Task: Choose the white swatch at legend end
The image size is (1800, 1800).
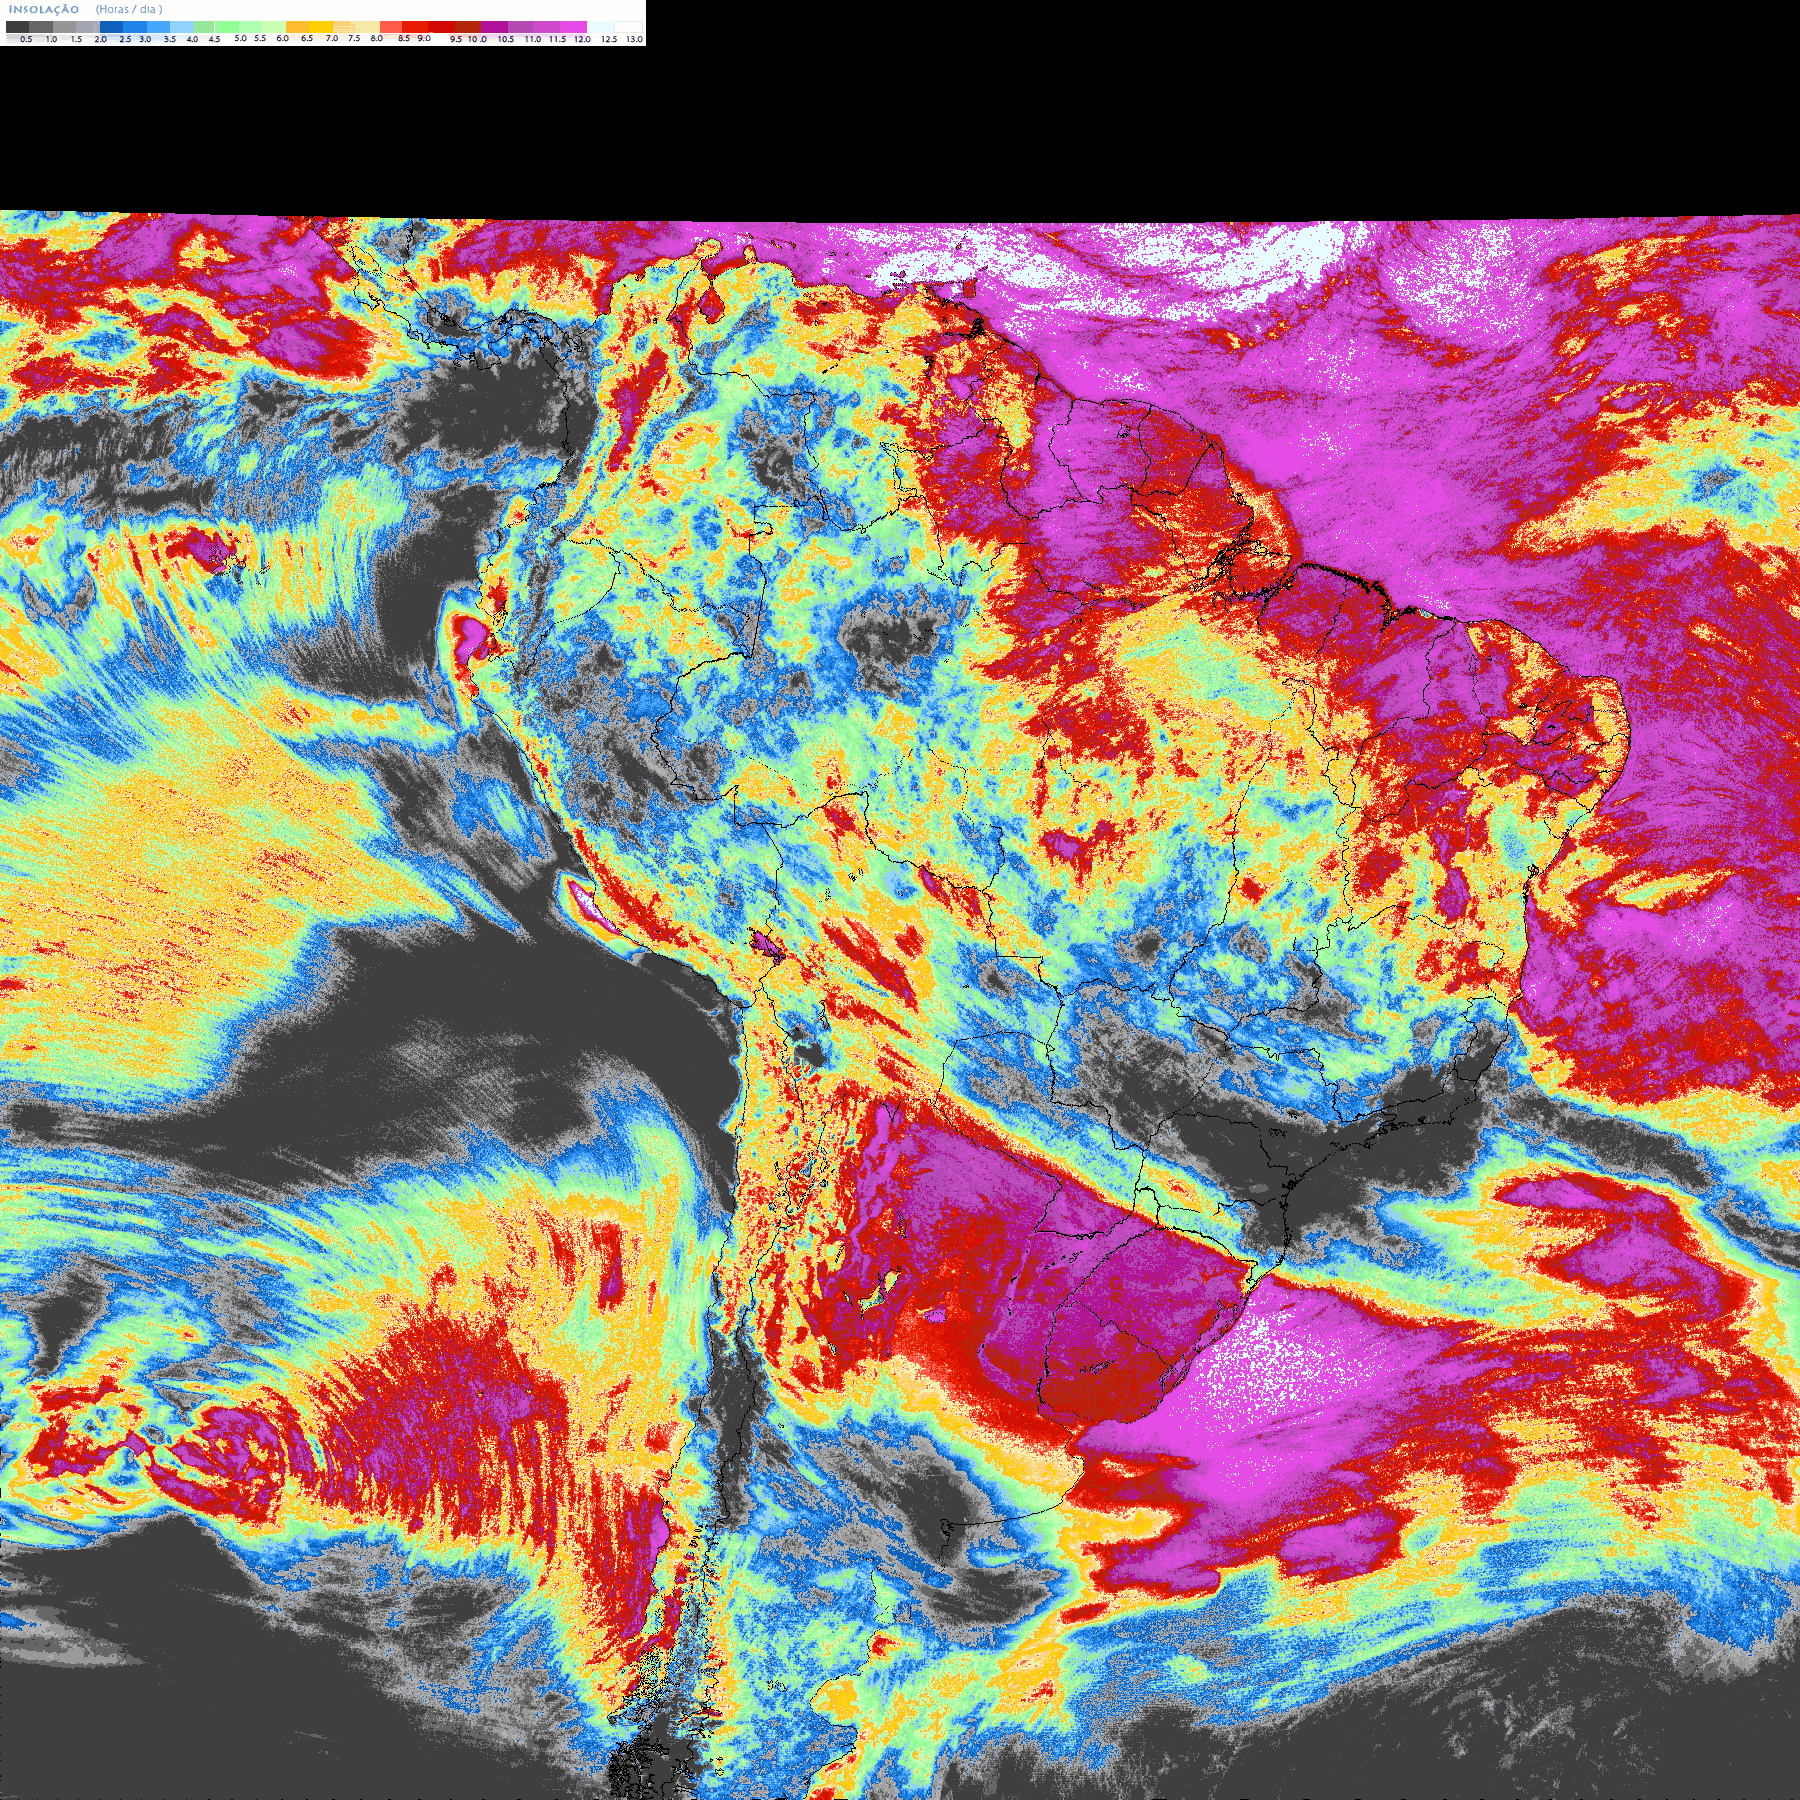Action: point(628,27)
